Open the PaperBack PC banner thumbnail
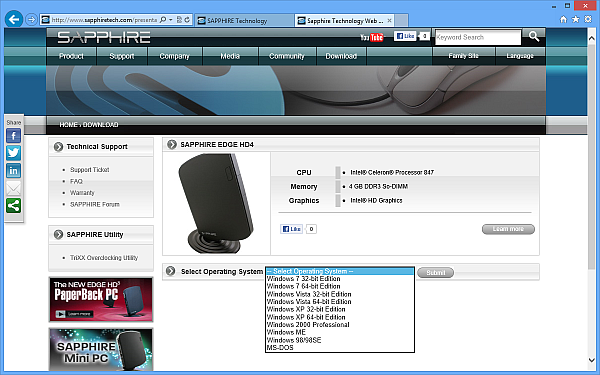Screen dimensions: 600x375 click(x=101, y=300)
